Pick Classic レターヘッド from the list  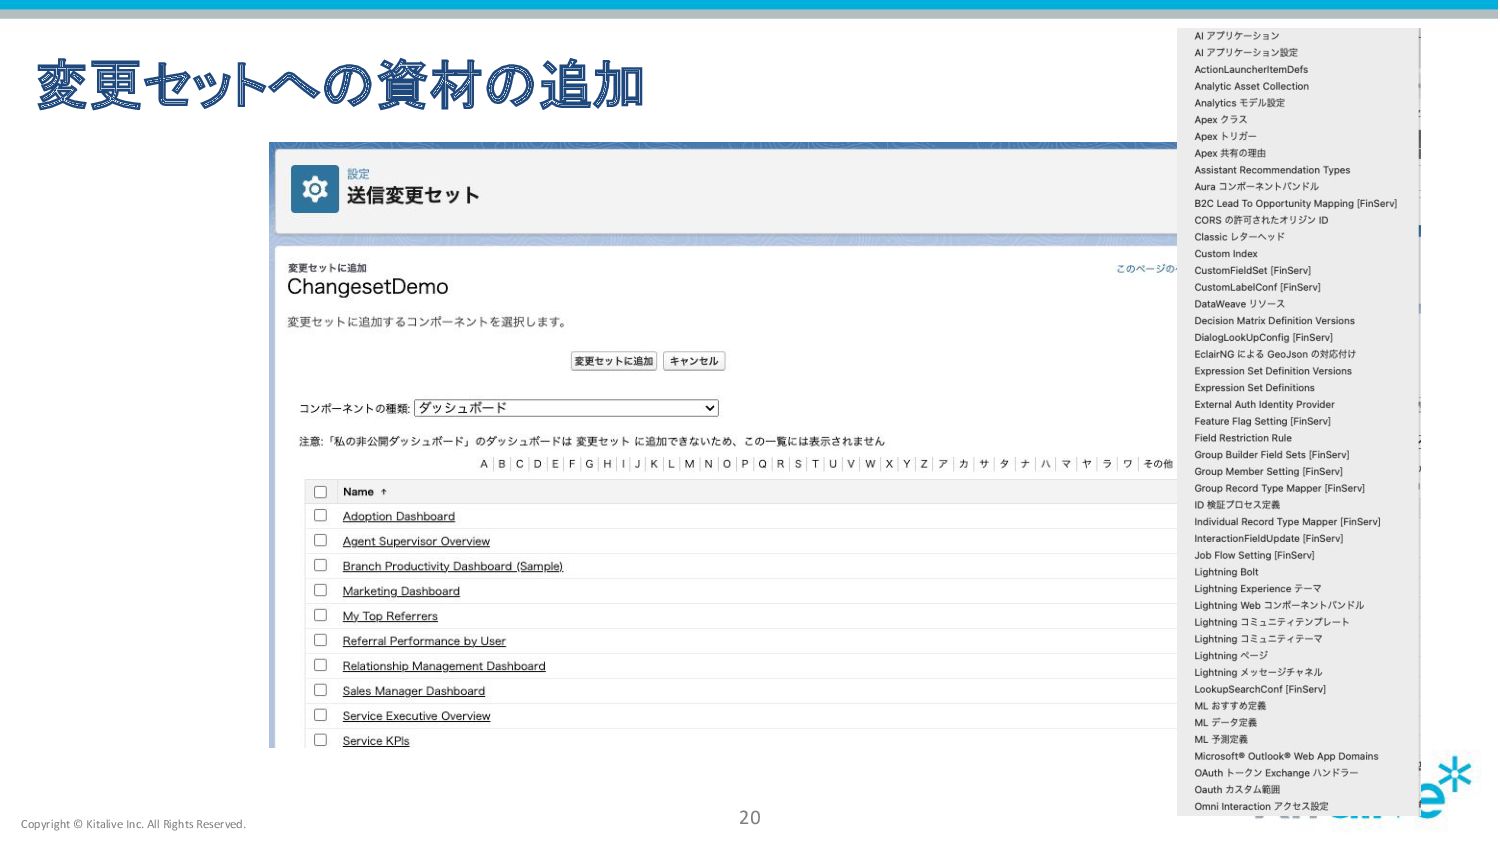(1239, 237)
